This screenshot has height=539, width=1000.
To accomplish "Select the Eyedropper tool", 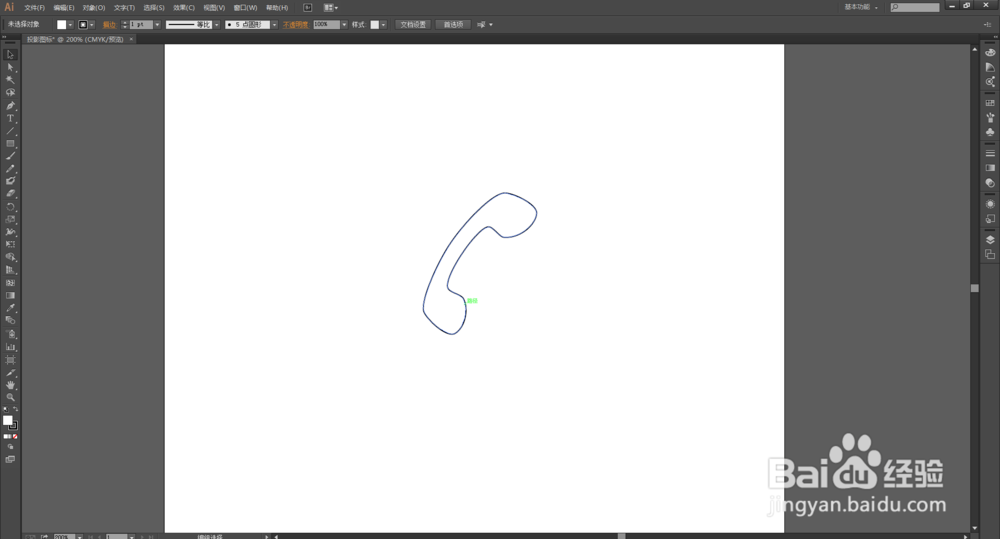I will click(x=10, y=308).
